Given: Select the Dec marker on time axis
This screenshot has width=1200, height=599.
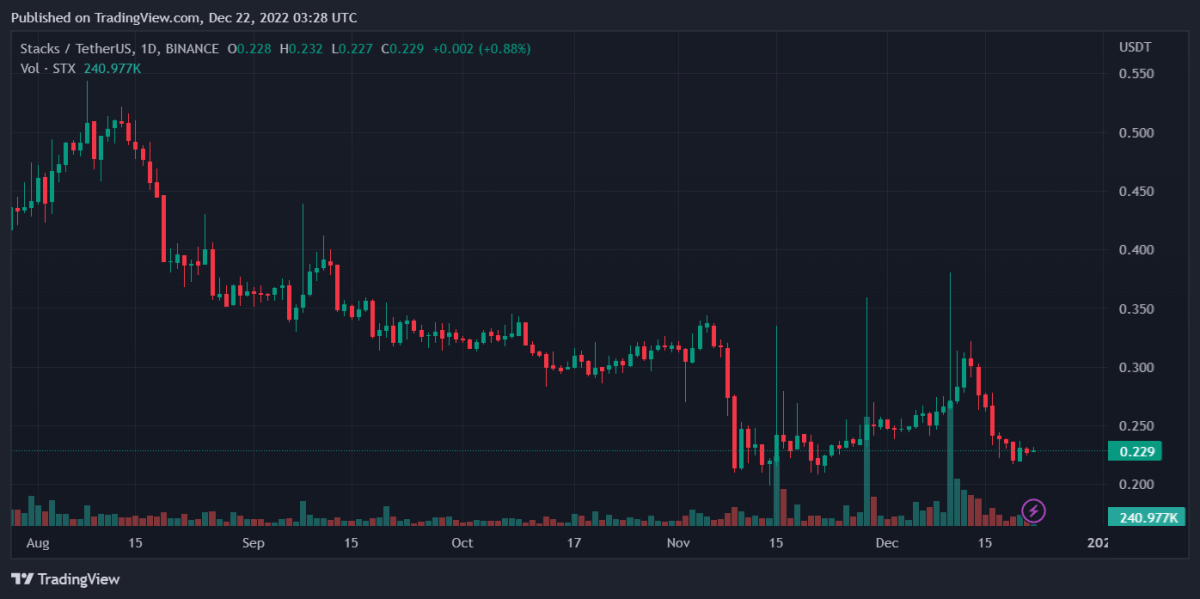Looking at the screenshot, I should point(886,543).
